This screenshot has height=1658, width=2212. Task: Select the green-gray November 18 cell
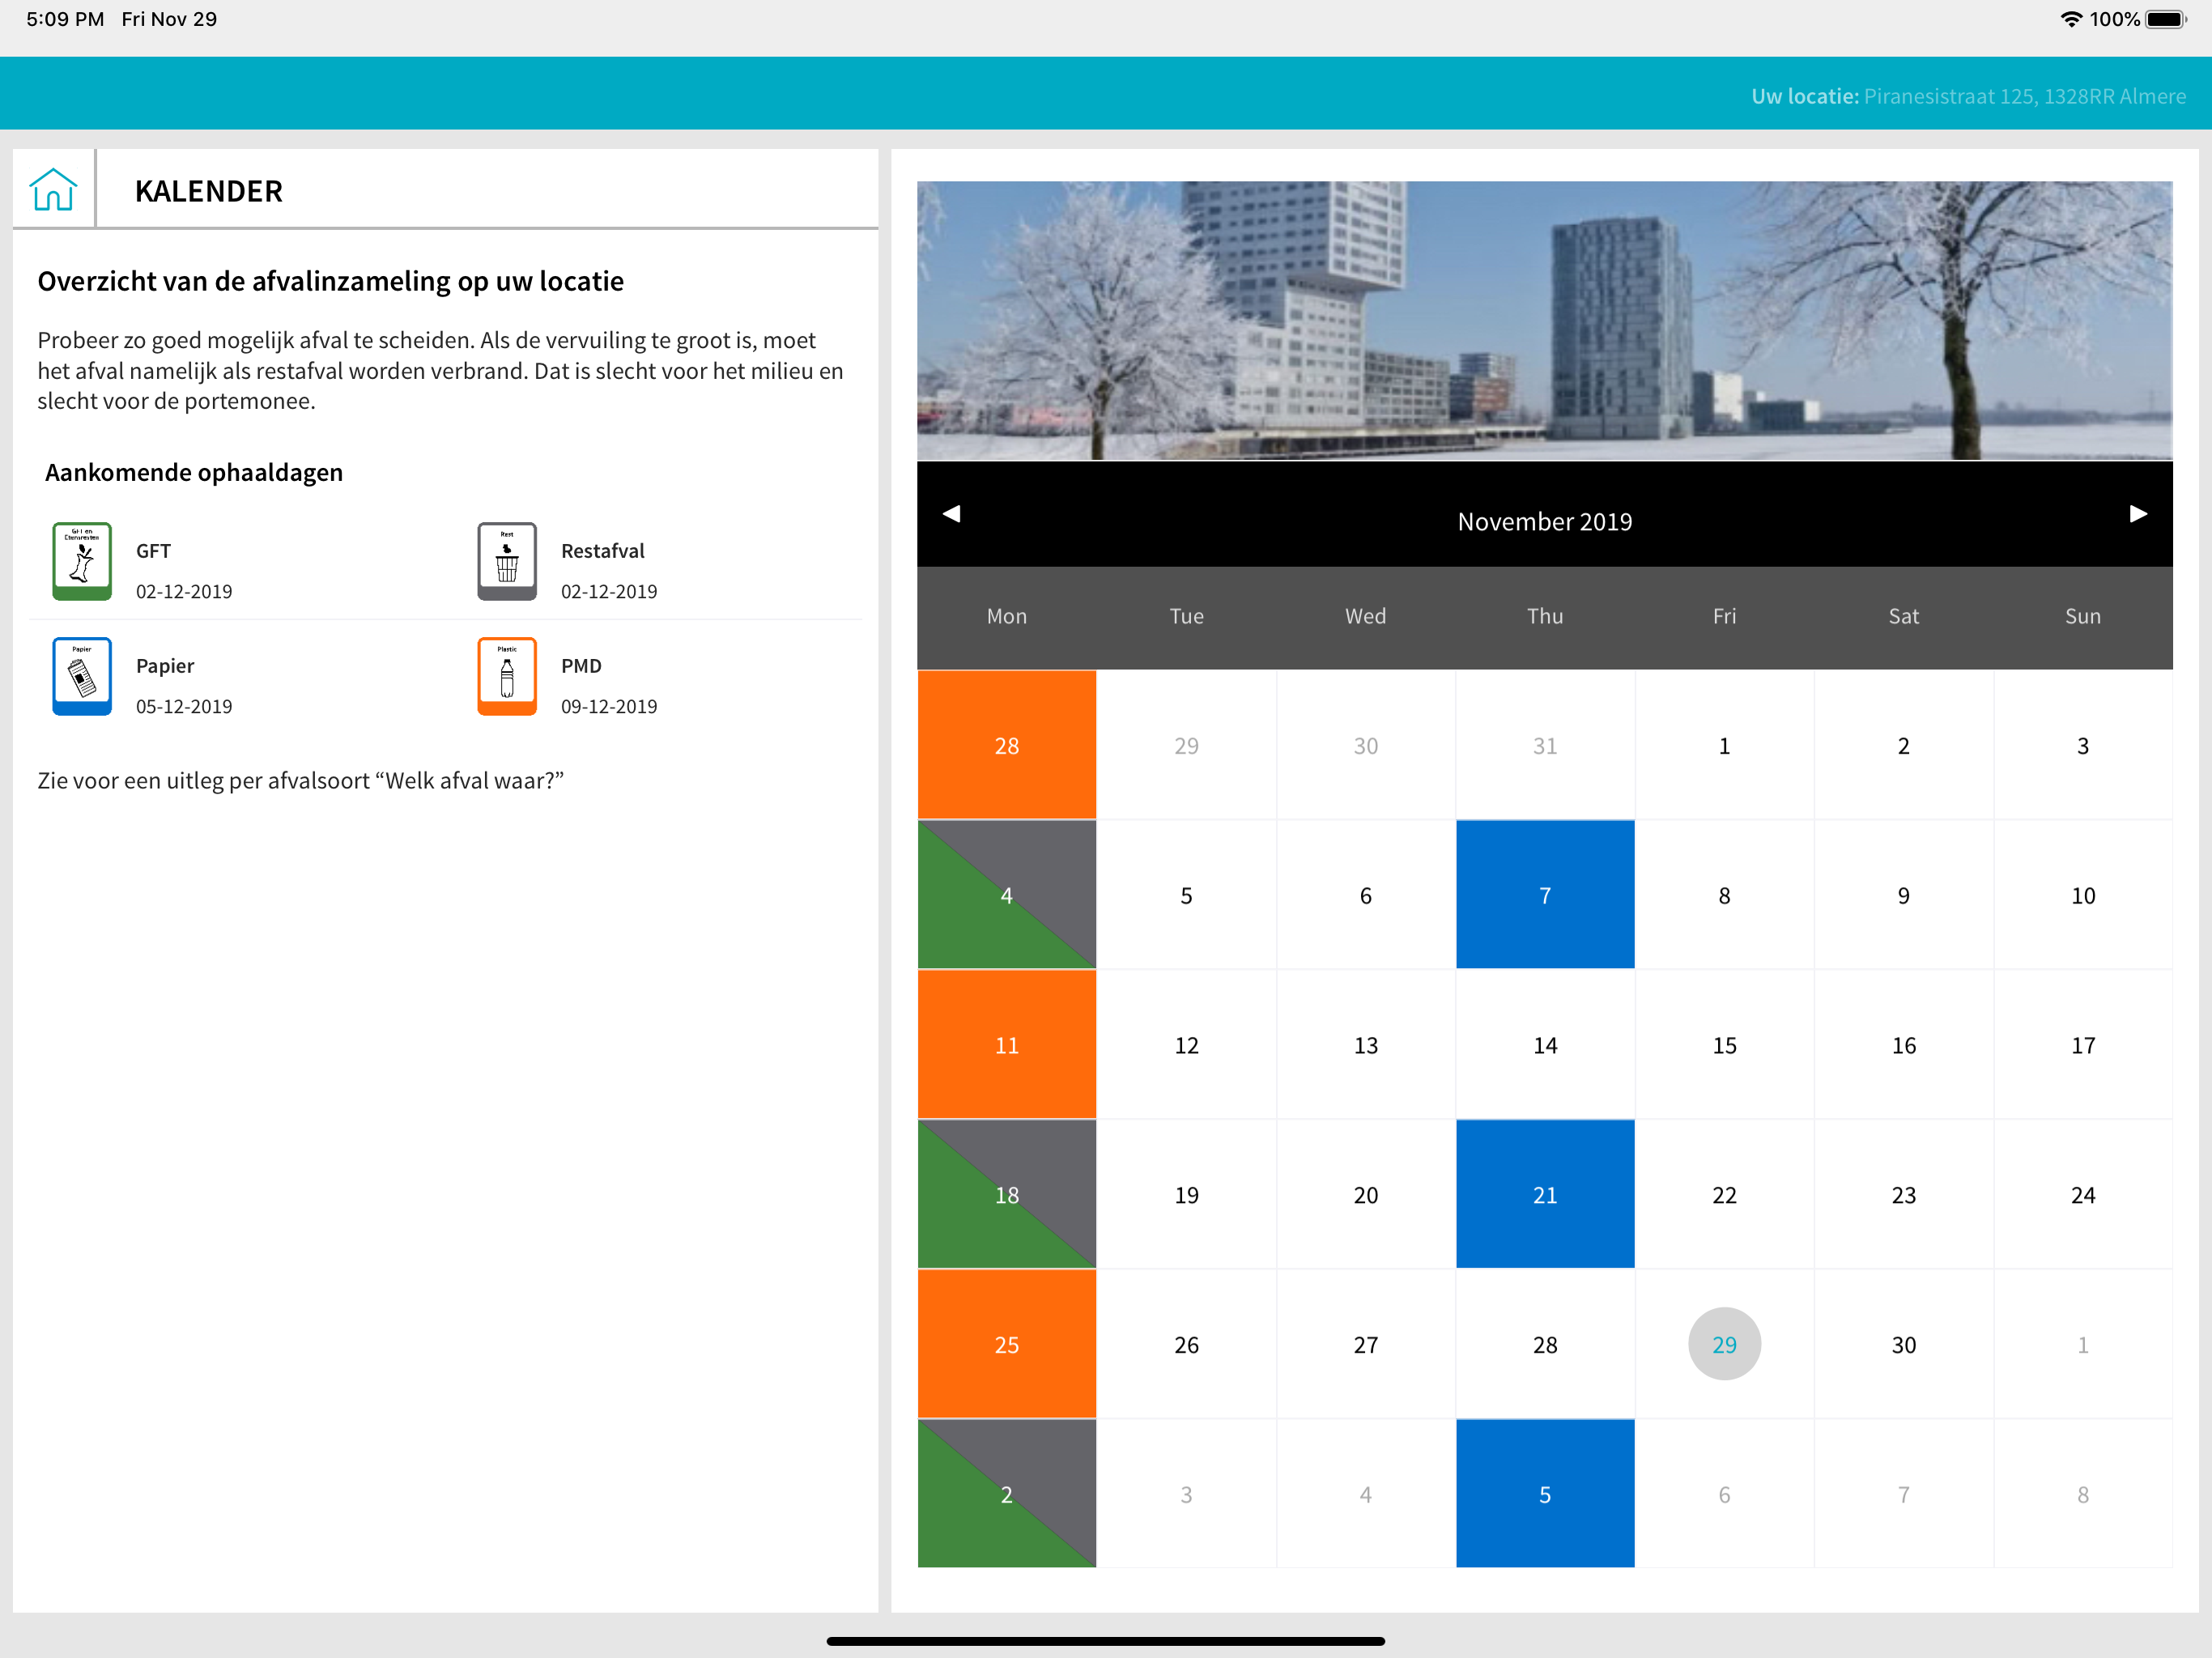[x=1006, y=1194]
